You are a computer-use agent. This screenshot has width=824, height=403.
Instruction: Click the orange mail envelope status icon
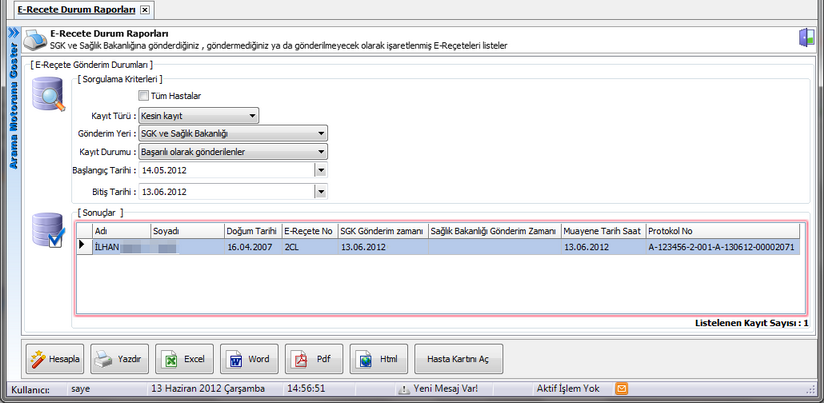pos(621,389)
